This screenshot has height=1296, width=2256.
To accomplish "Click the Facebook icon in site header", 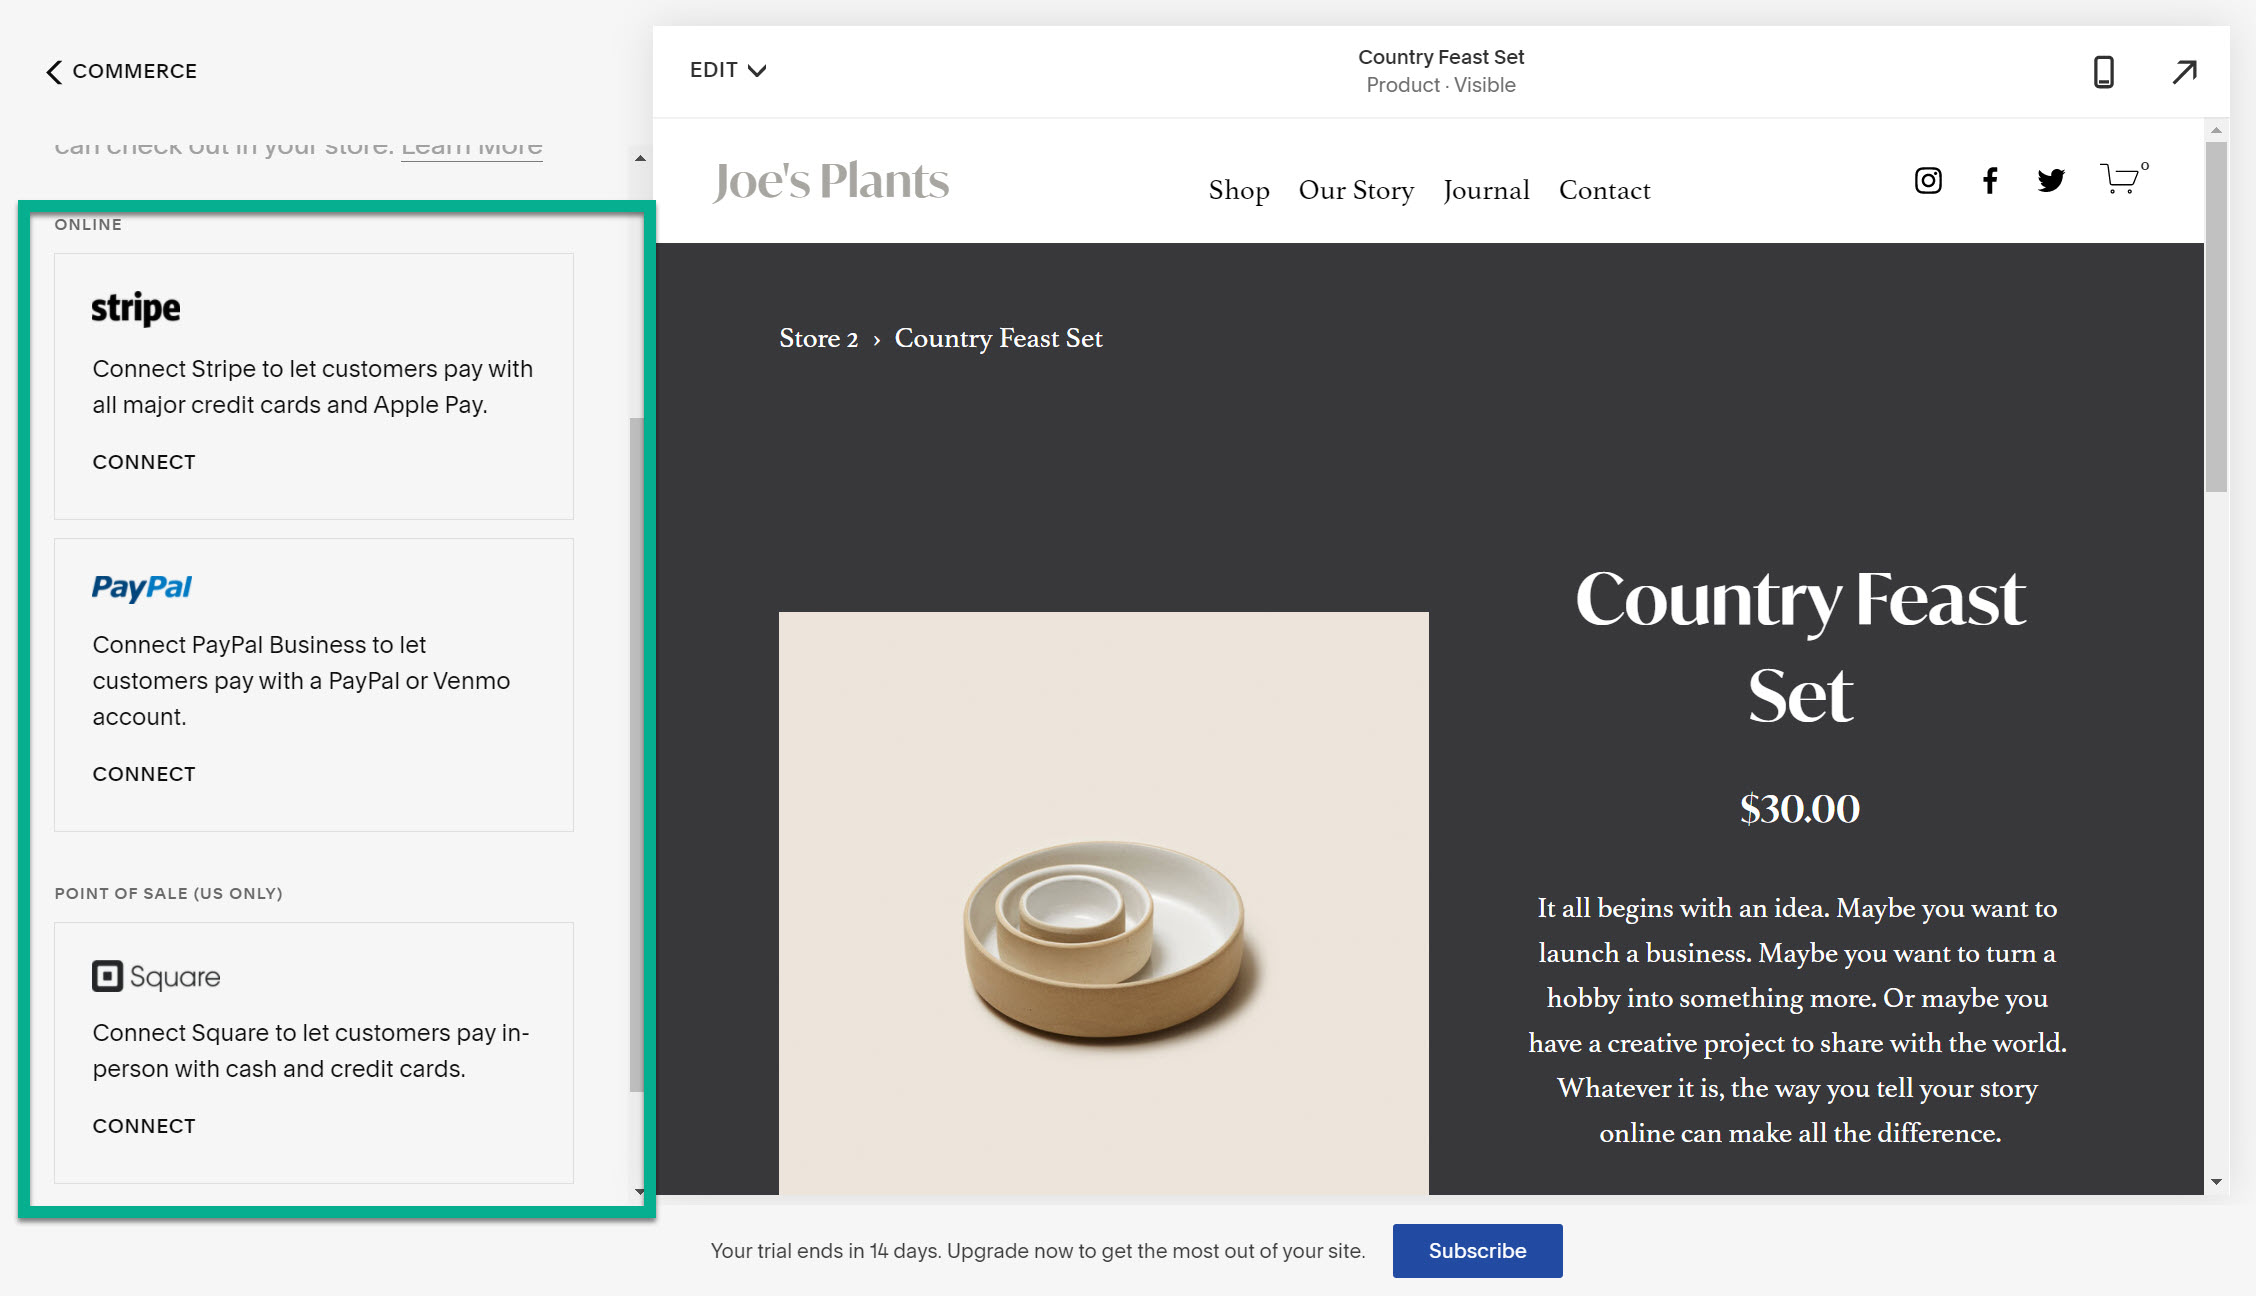I will [x=1990, y=181].
